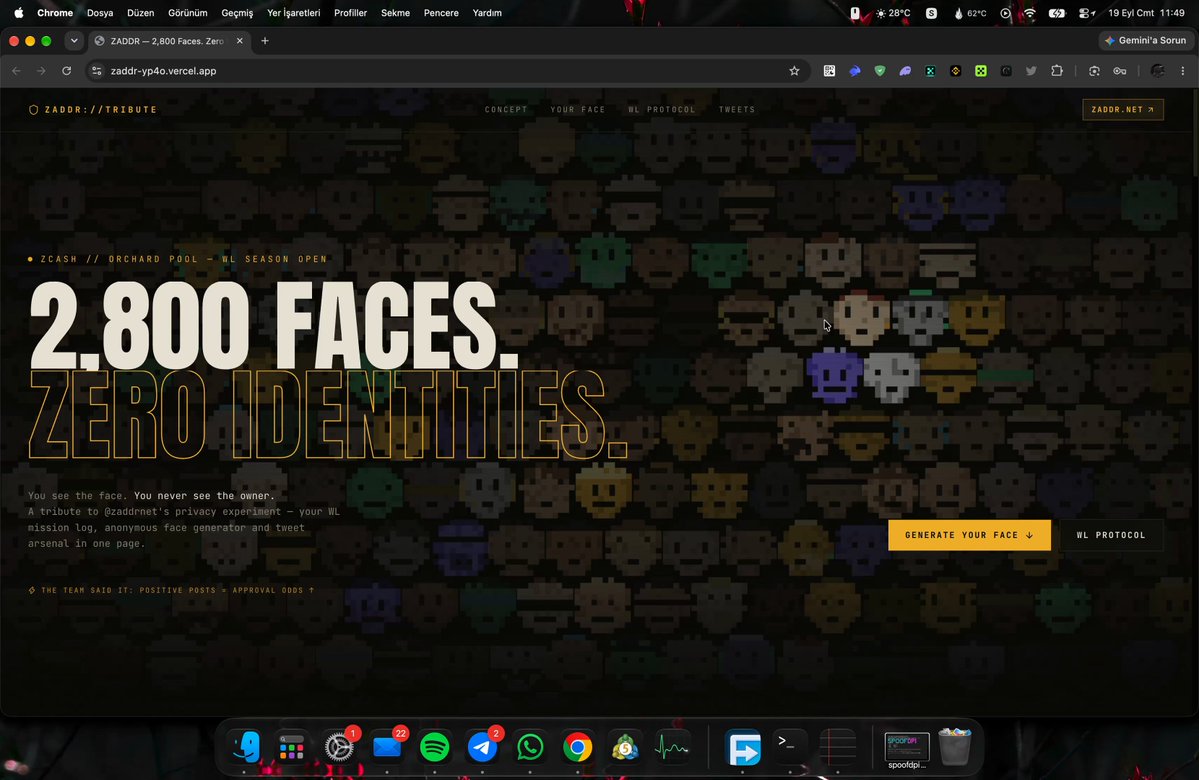Reload the current page
The width and height of the screenshot is (1199, 780).
point(67,71)
